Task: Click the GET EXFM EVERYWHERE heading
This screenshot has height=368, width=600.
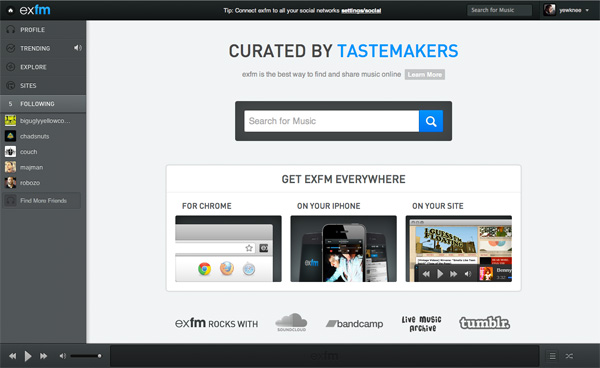Action: pyautogui.click(x=344, y=179)
